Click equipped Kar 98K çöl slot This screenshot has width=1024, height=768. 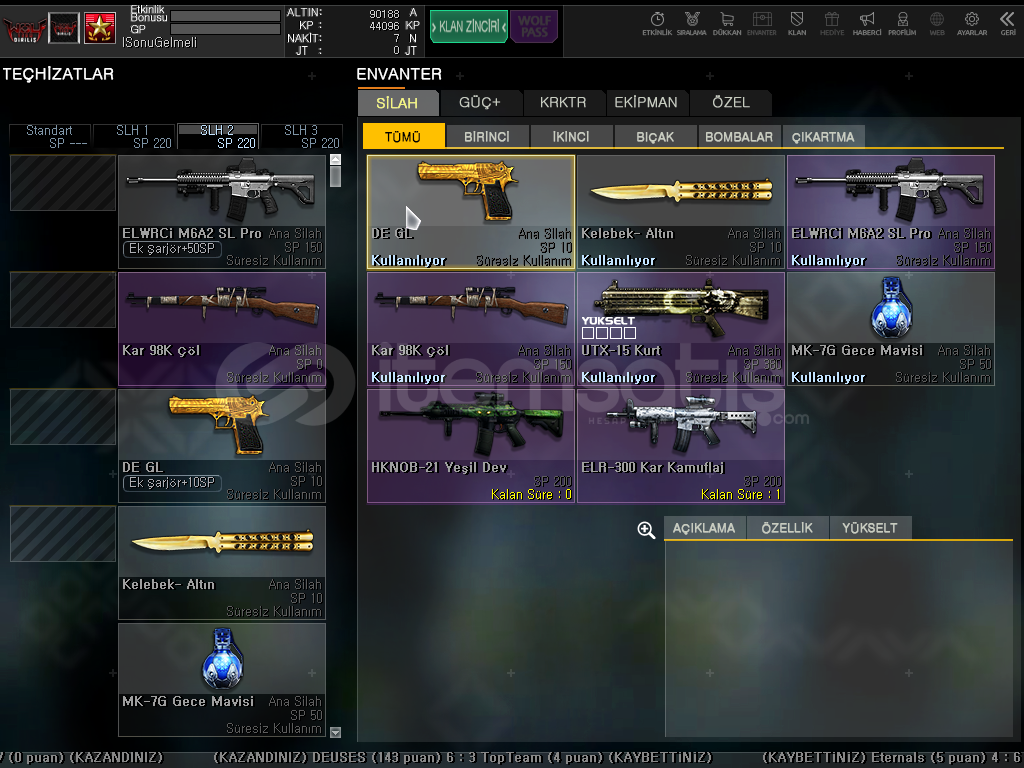coord(222,329)
